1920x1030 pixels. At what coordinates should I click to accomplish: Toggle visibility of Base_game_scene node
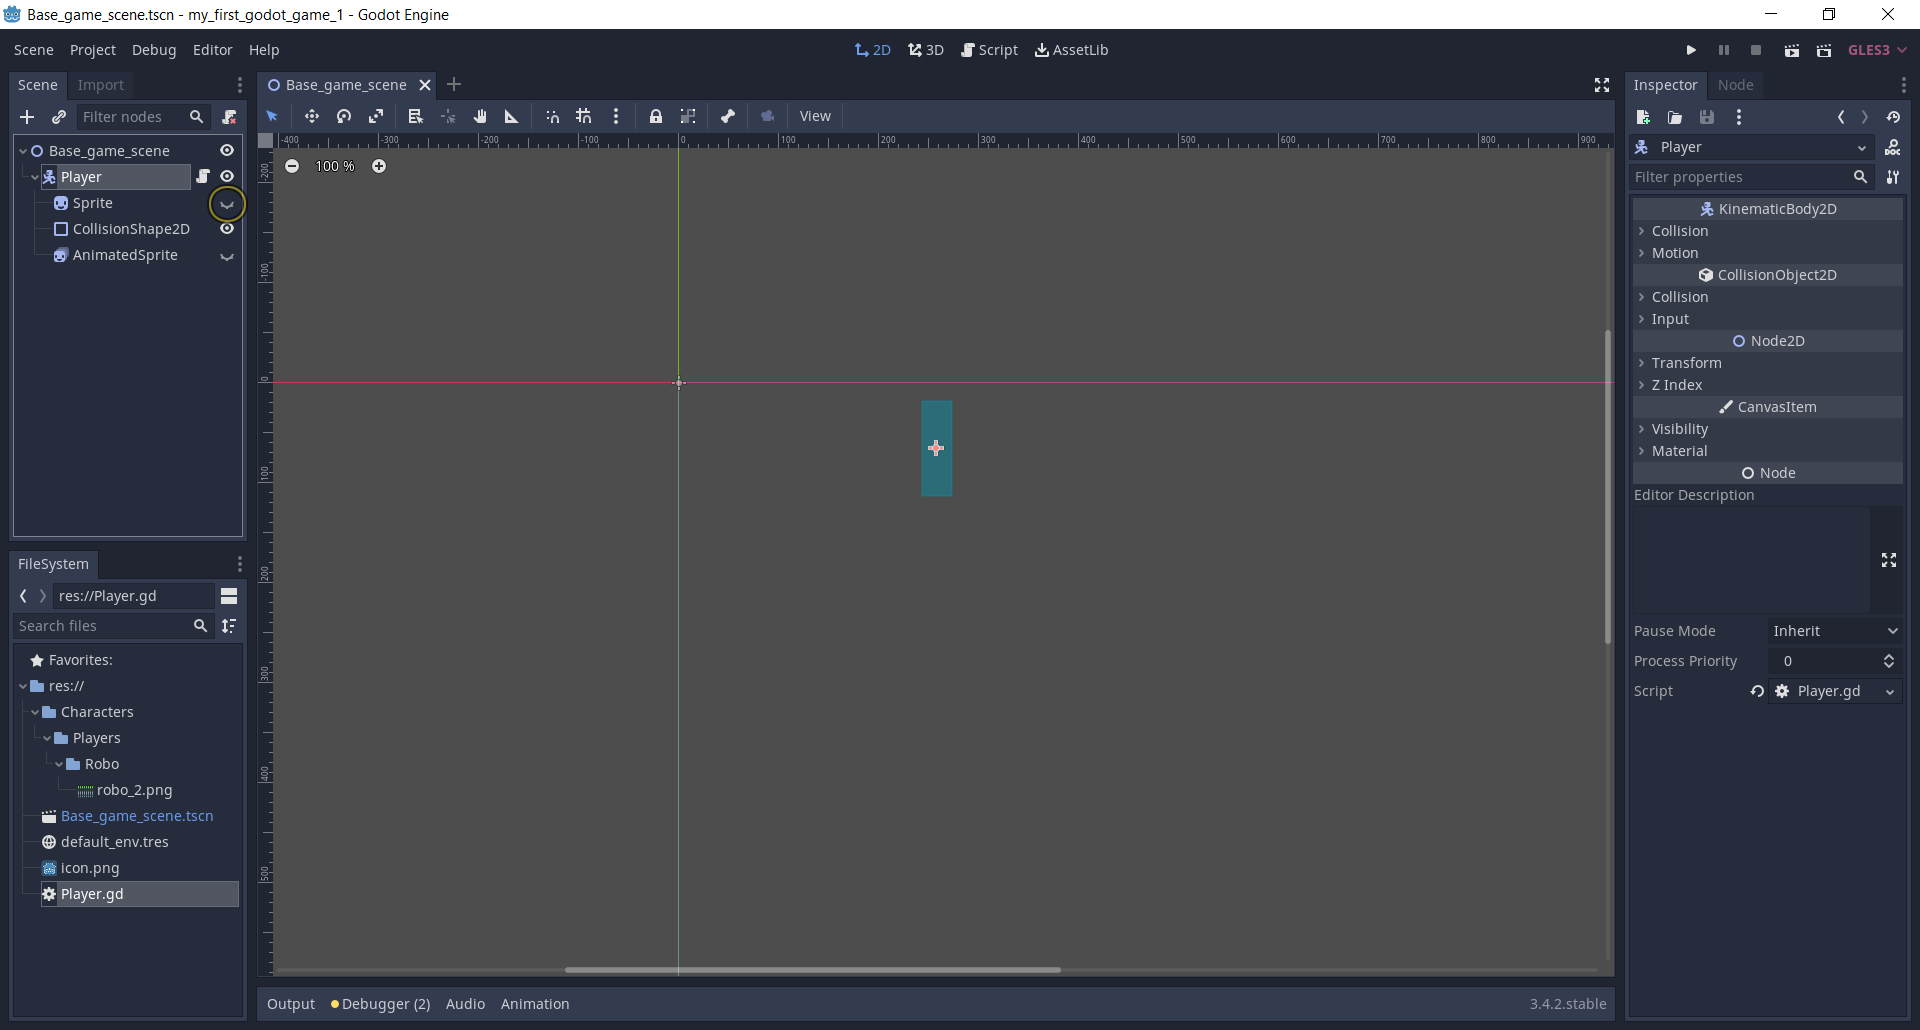coord(227,150)
